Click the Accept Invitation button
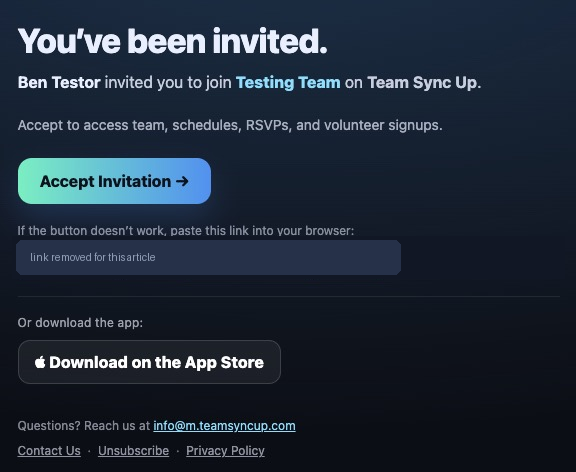 [114, 181]
